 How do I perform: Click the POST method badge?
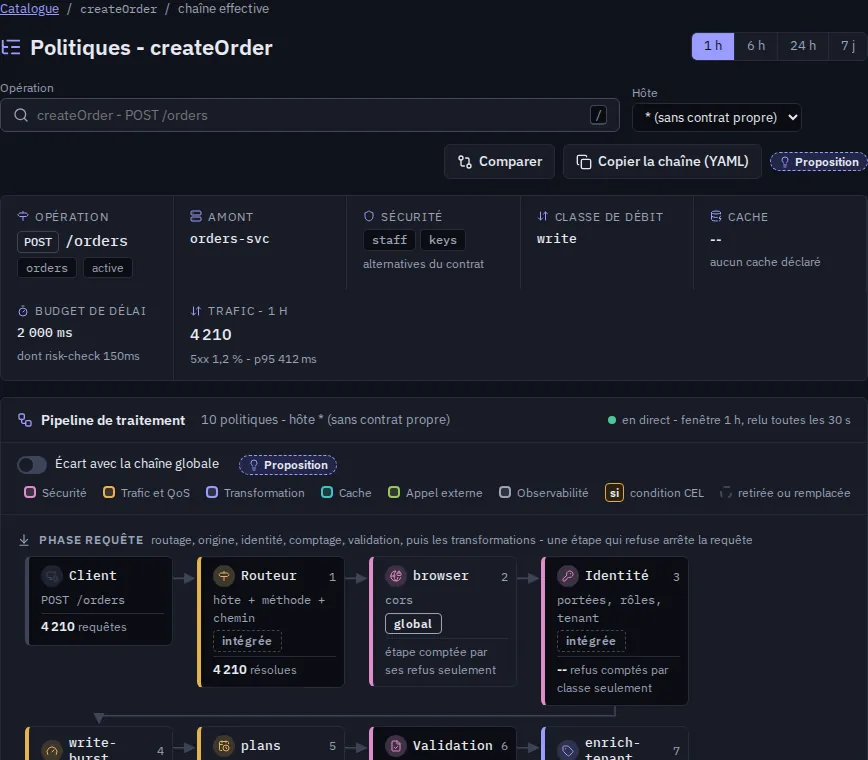pos(38,242)
